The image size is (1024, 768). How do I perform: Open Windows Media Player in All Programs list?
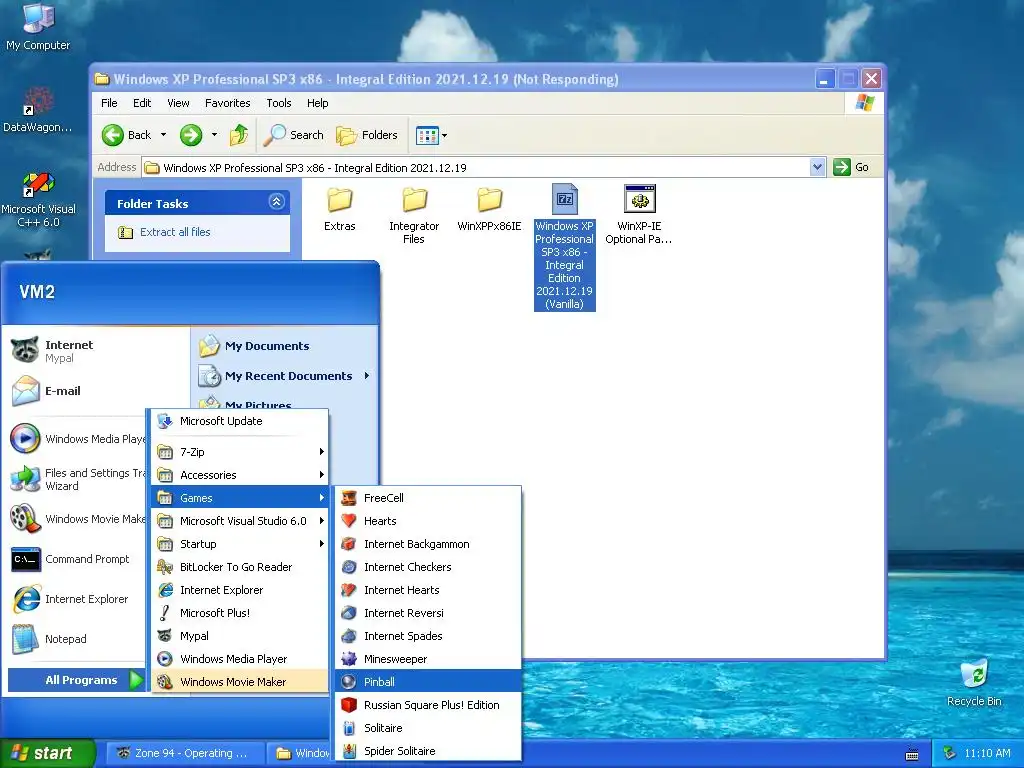(x=240, y=659)
